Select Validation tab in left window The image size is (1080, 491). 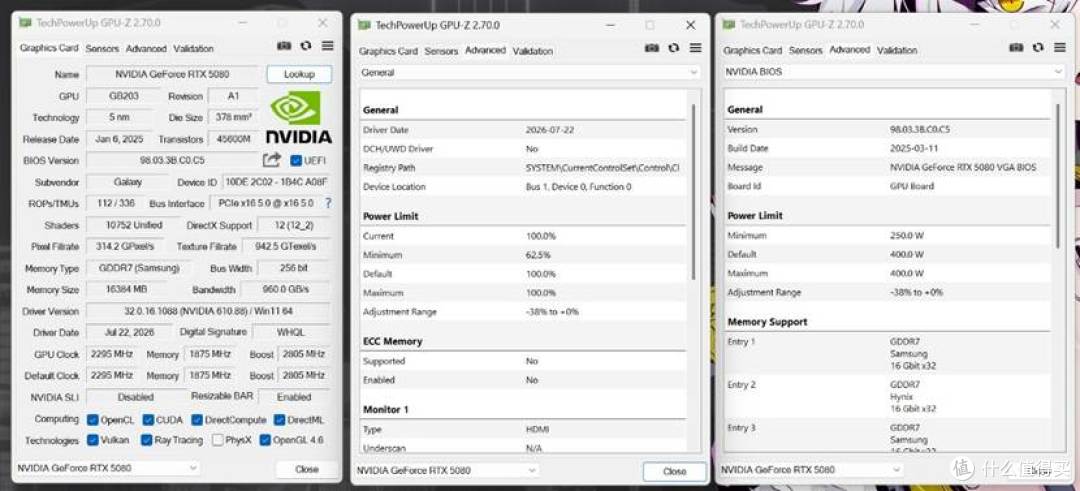(193, 49)
